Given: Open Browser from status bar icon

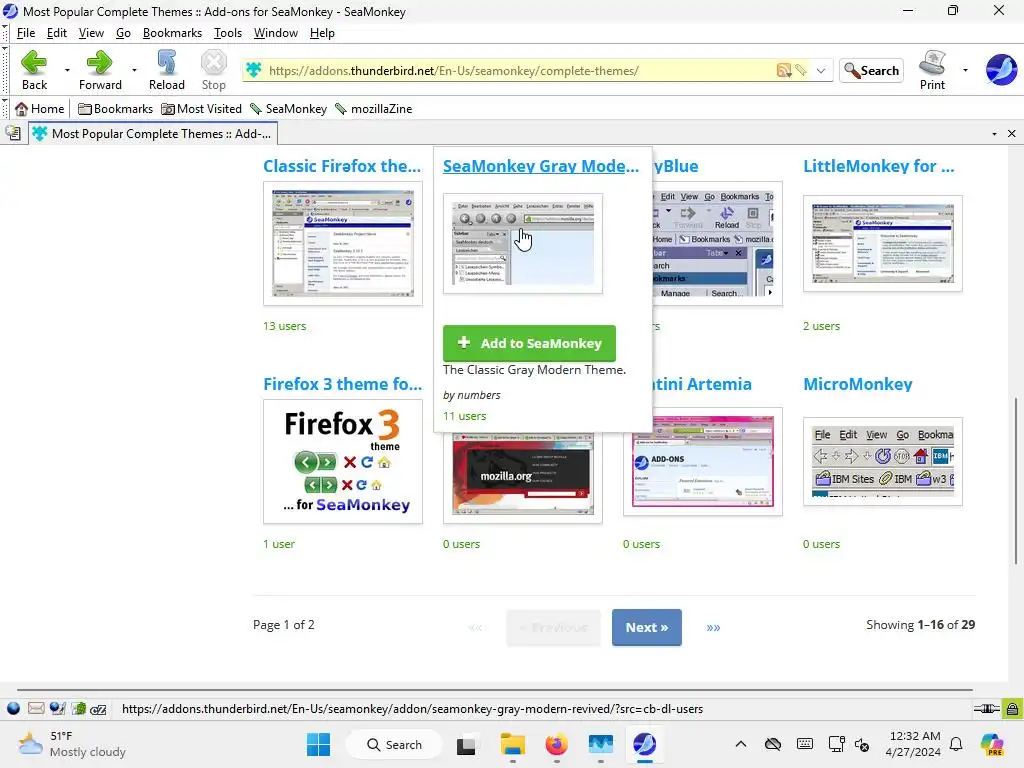Looking at the screenshot, I should [13, 709].
